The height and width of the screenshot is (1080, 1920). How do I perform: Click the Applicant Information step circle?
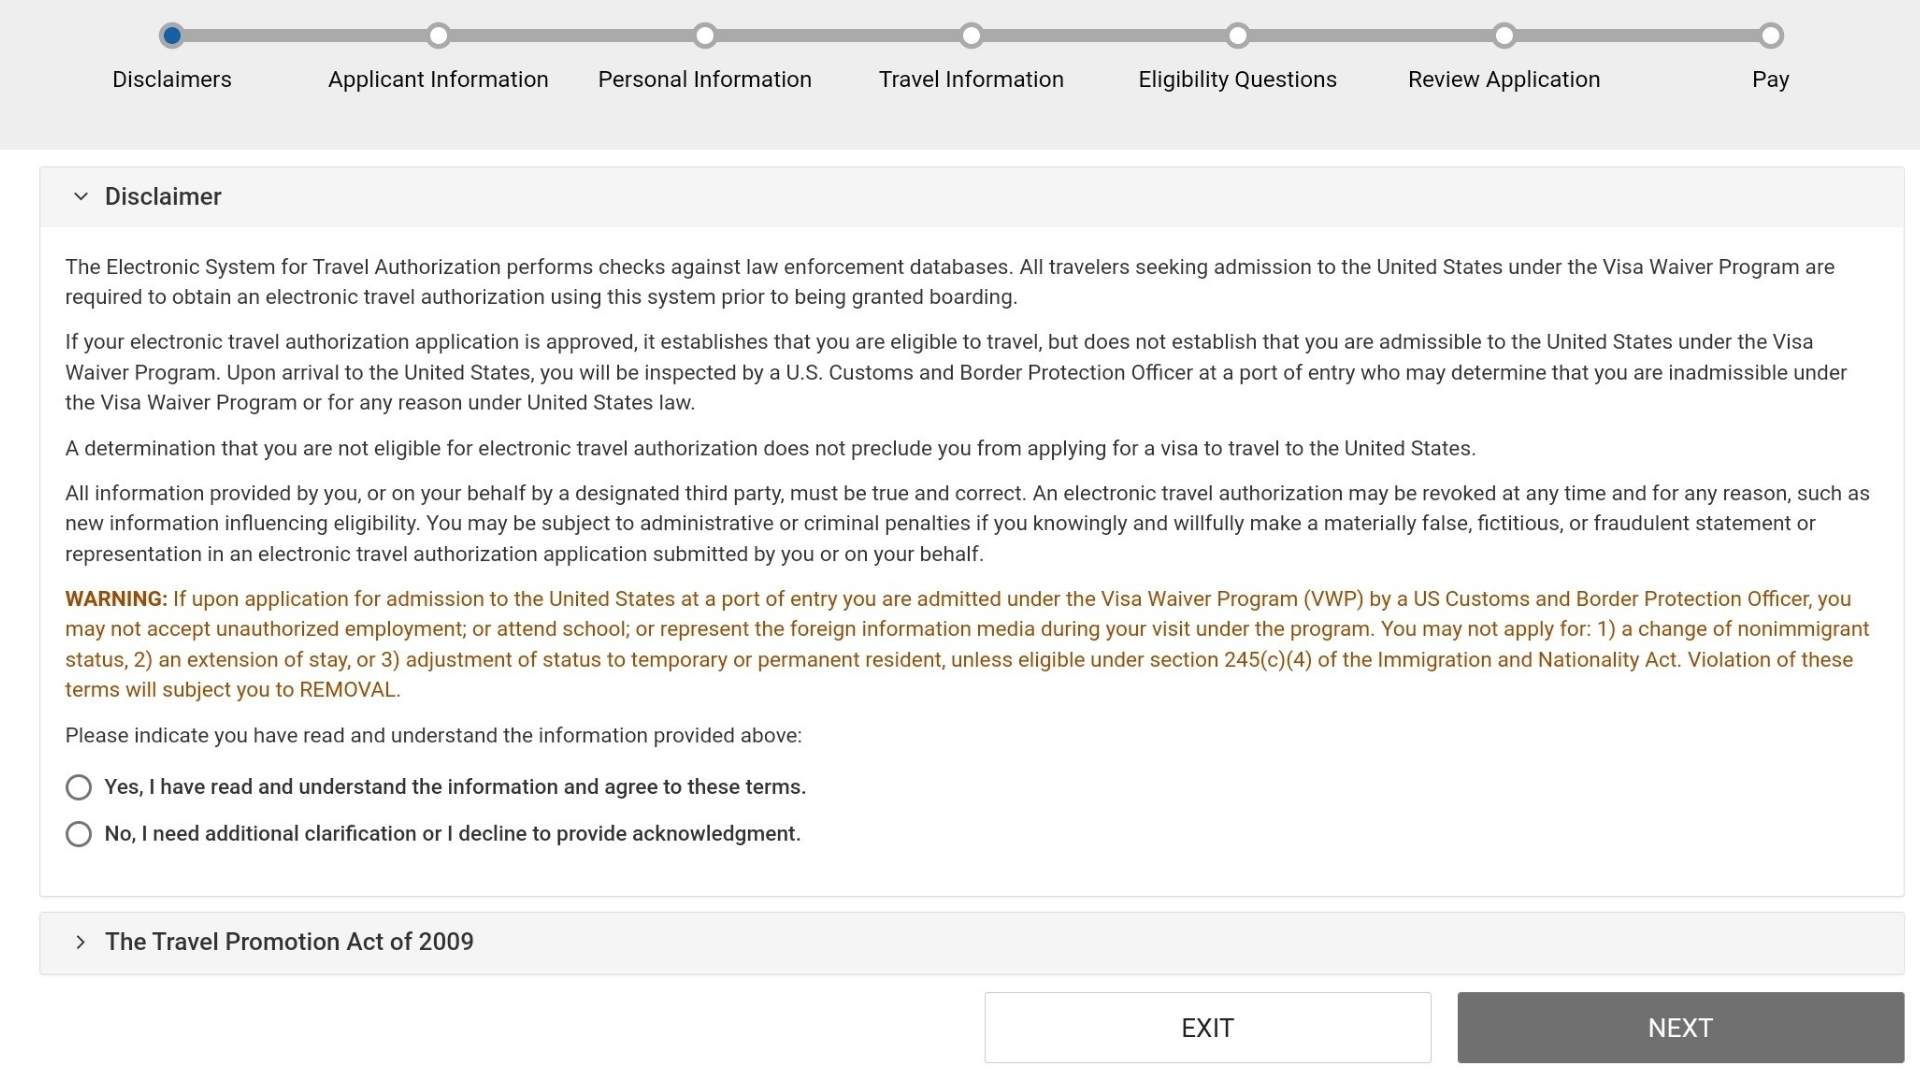coord(438,36)
